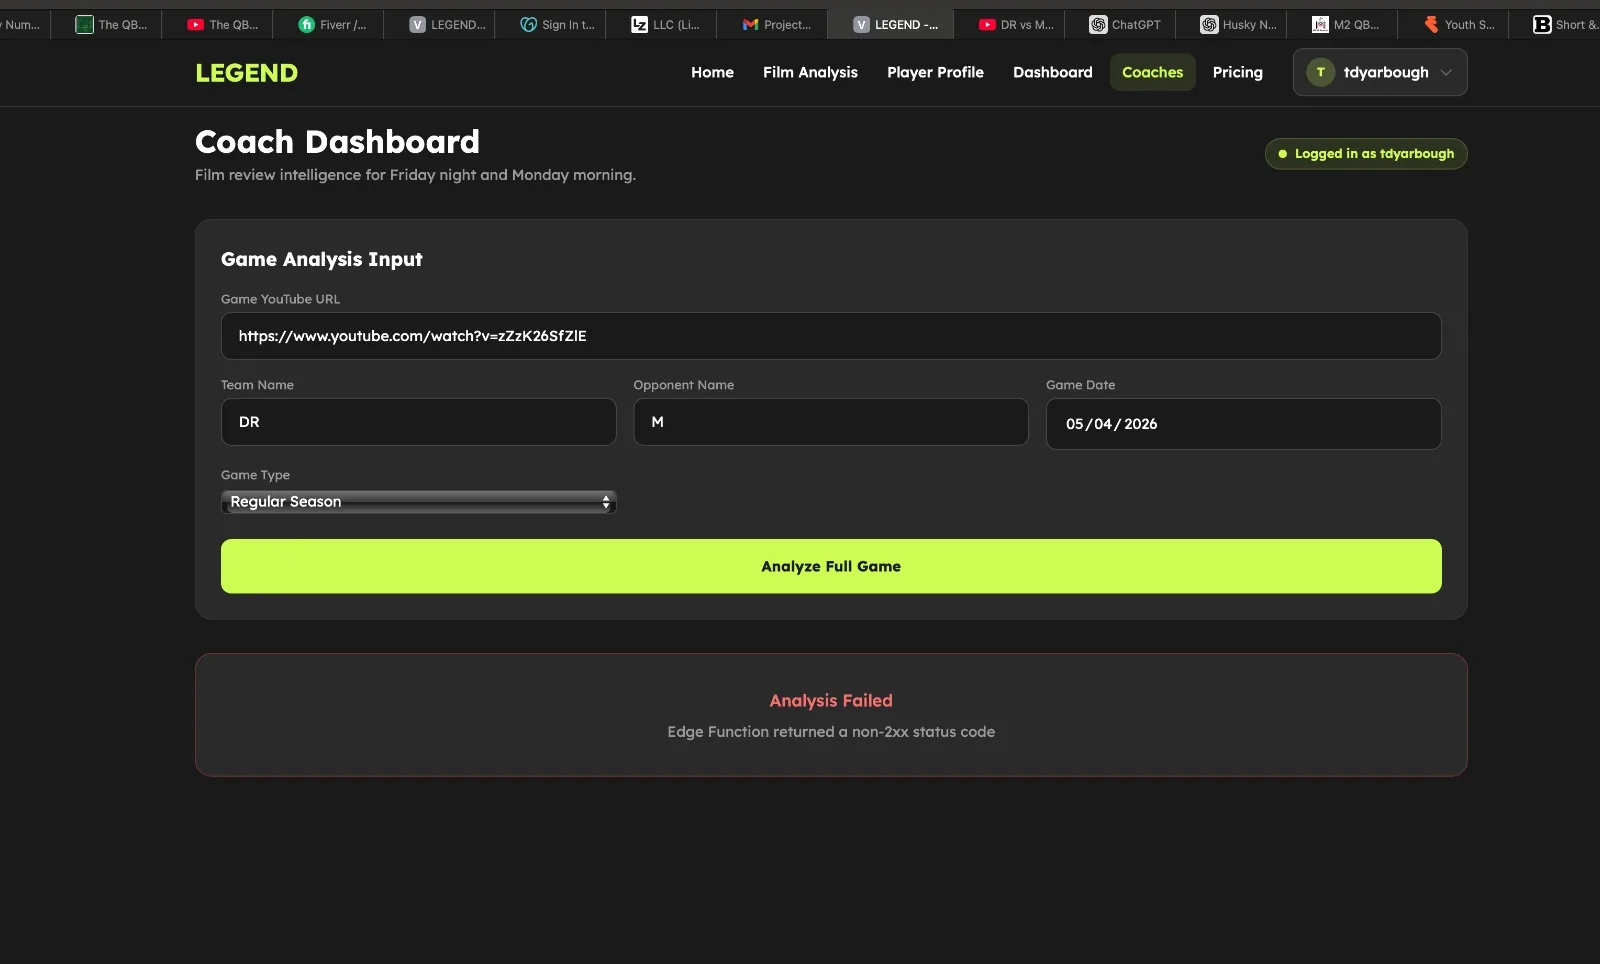
Task: Click the T avatar circle for tdyarbough
Action: (x=1320, y=72)
